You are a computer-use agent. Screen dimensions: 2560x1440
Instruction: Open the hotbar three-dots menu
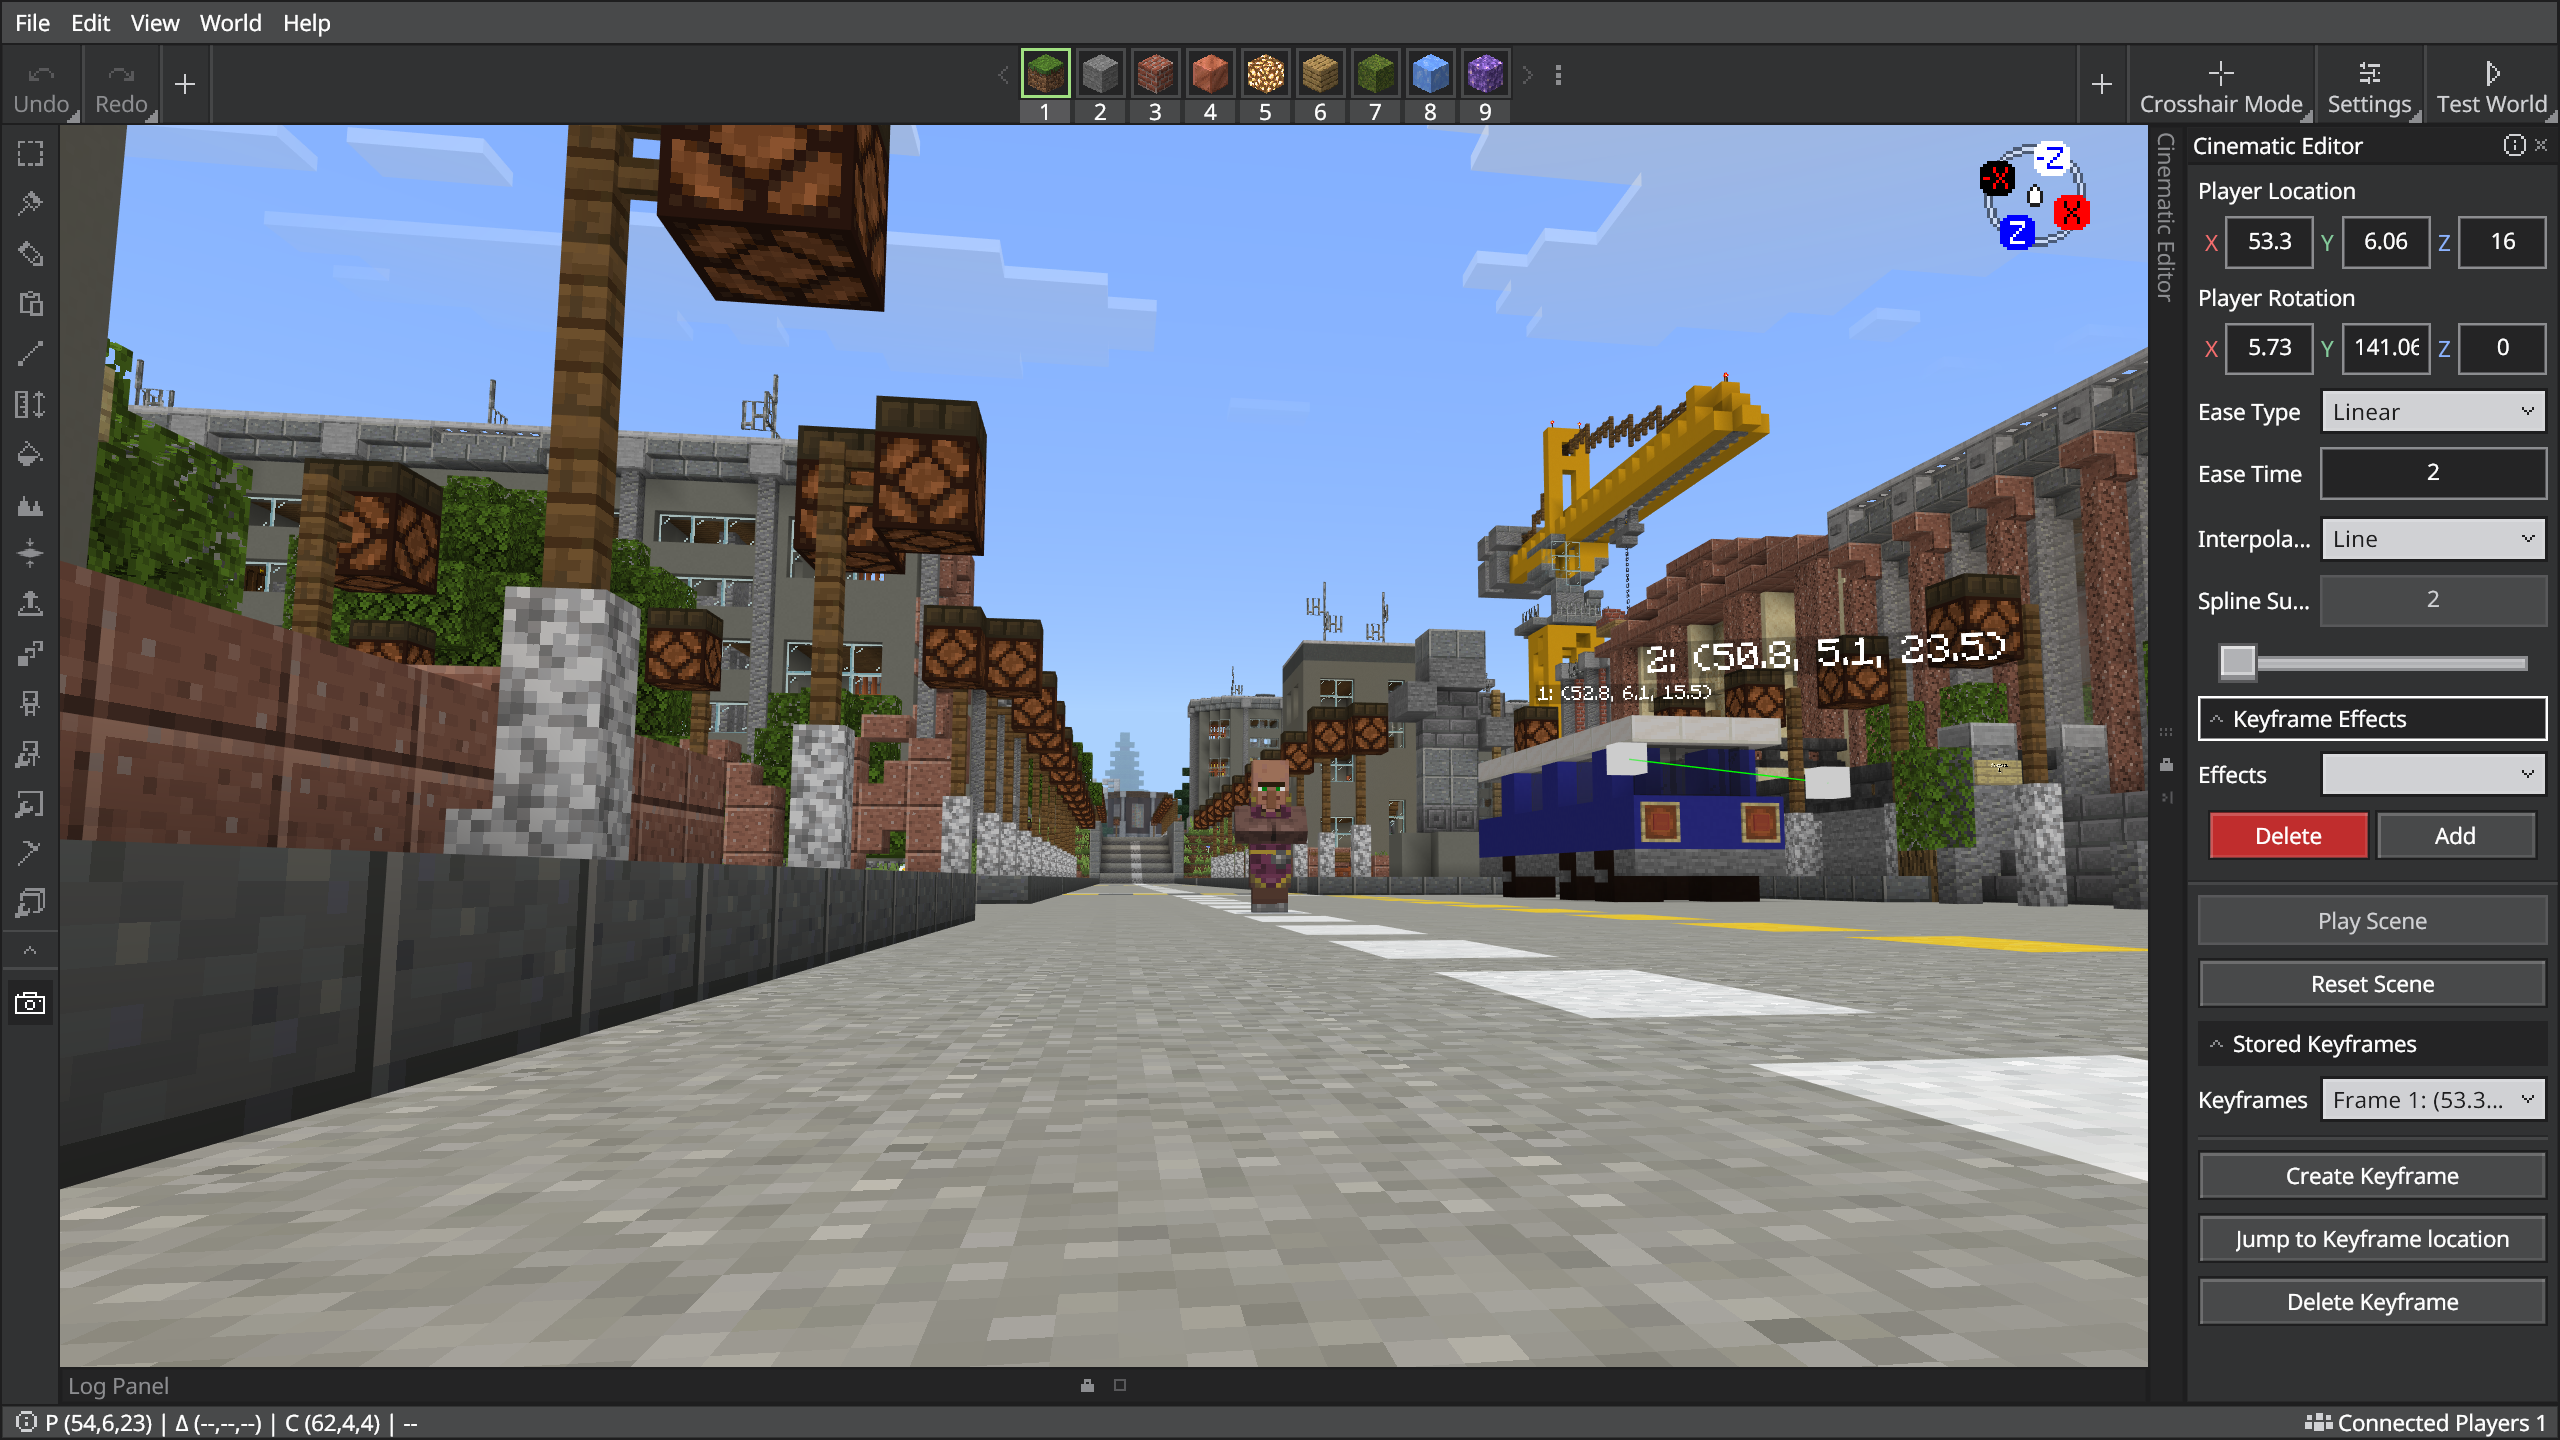[x=1558, y=75]
